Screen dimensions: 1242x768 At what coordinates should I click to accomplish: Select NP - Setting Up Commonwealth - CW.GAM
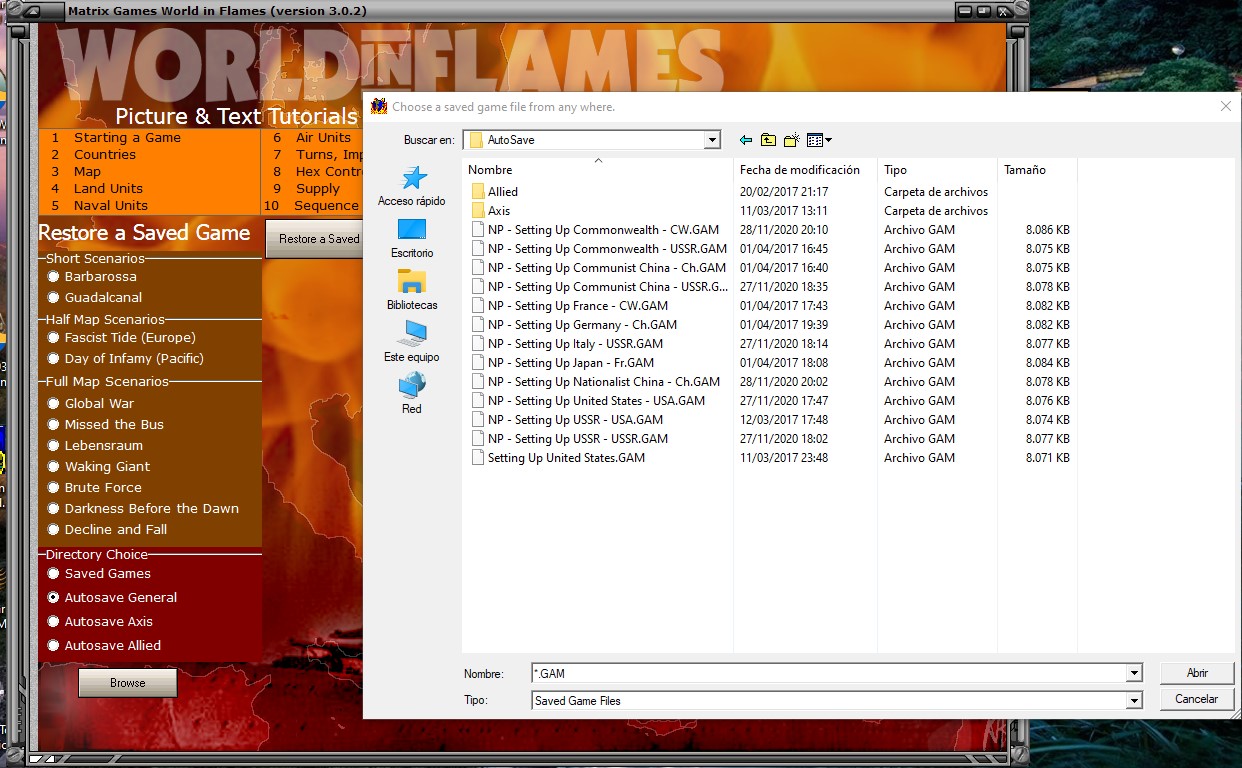tap(603, 230)
